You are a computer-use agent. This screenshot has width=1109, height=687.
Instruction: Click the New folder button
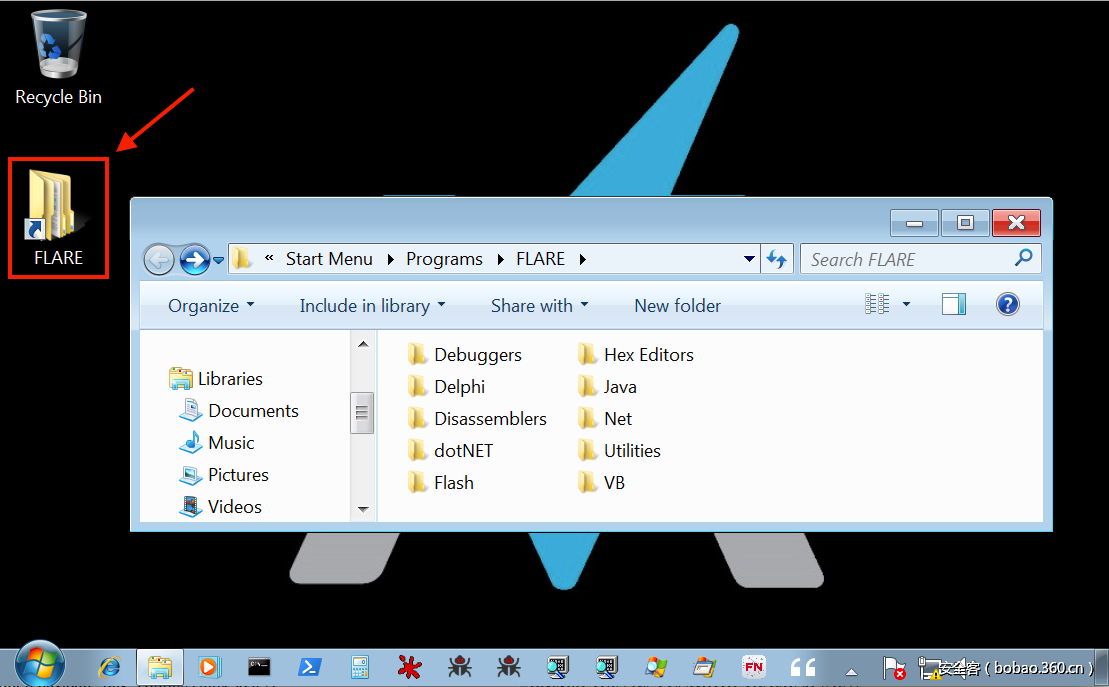pos(677,306)
